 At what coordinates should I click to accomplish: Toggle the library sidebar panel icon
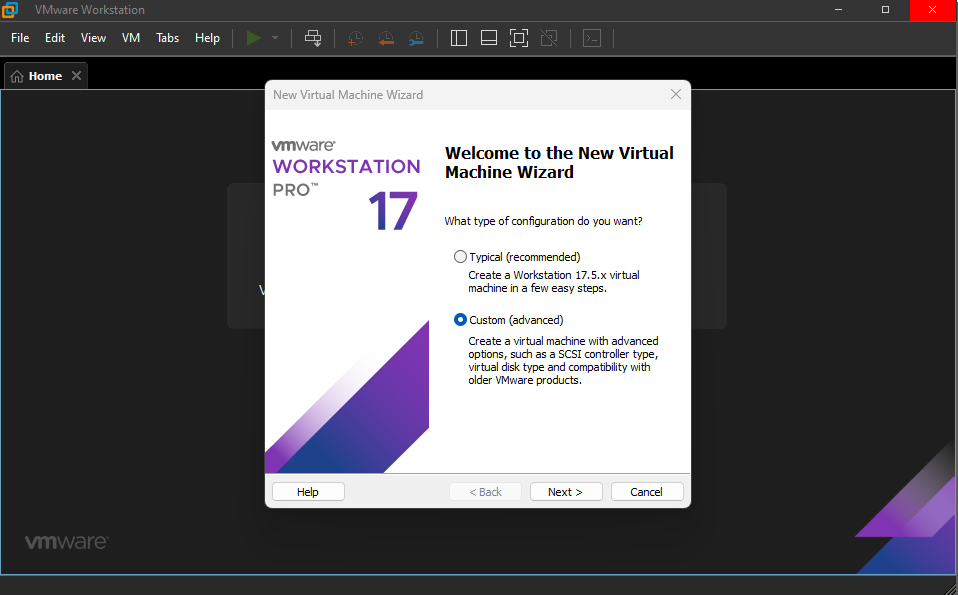[459, 38]
